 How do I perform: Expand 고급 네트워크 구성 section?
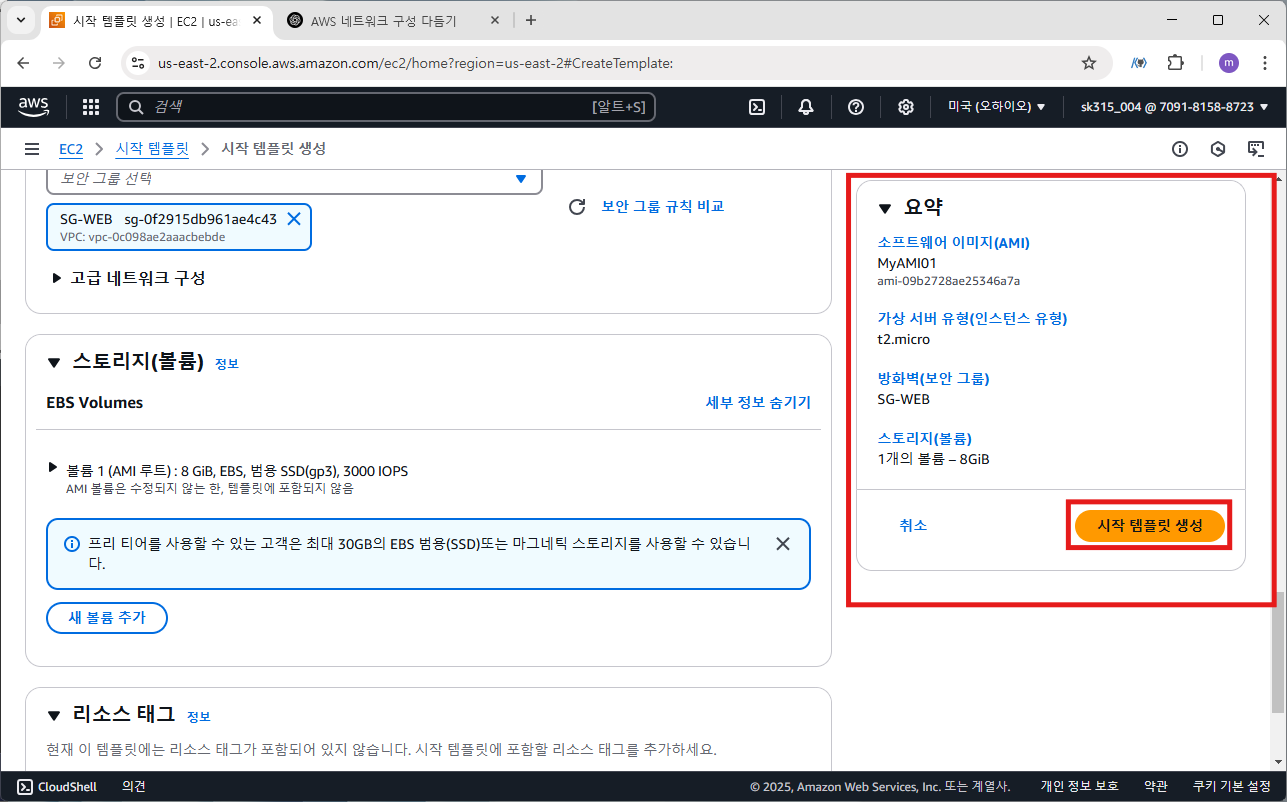[129, 278]
